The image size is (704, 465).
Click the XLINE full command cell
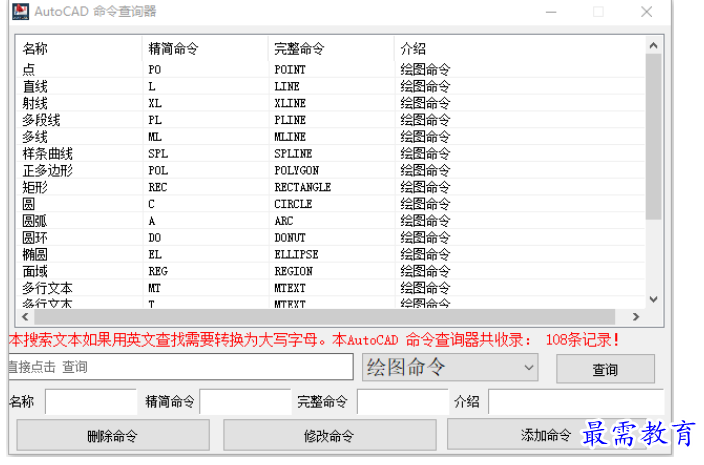coord(290,103)
